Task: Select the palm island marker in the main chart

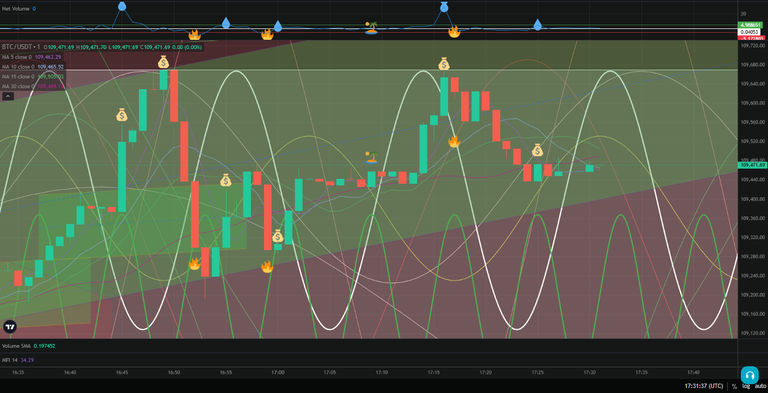Action: point(371,157)
